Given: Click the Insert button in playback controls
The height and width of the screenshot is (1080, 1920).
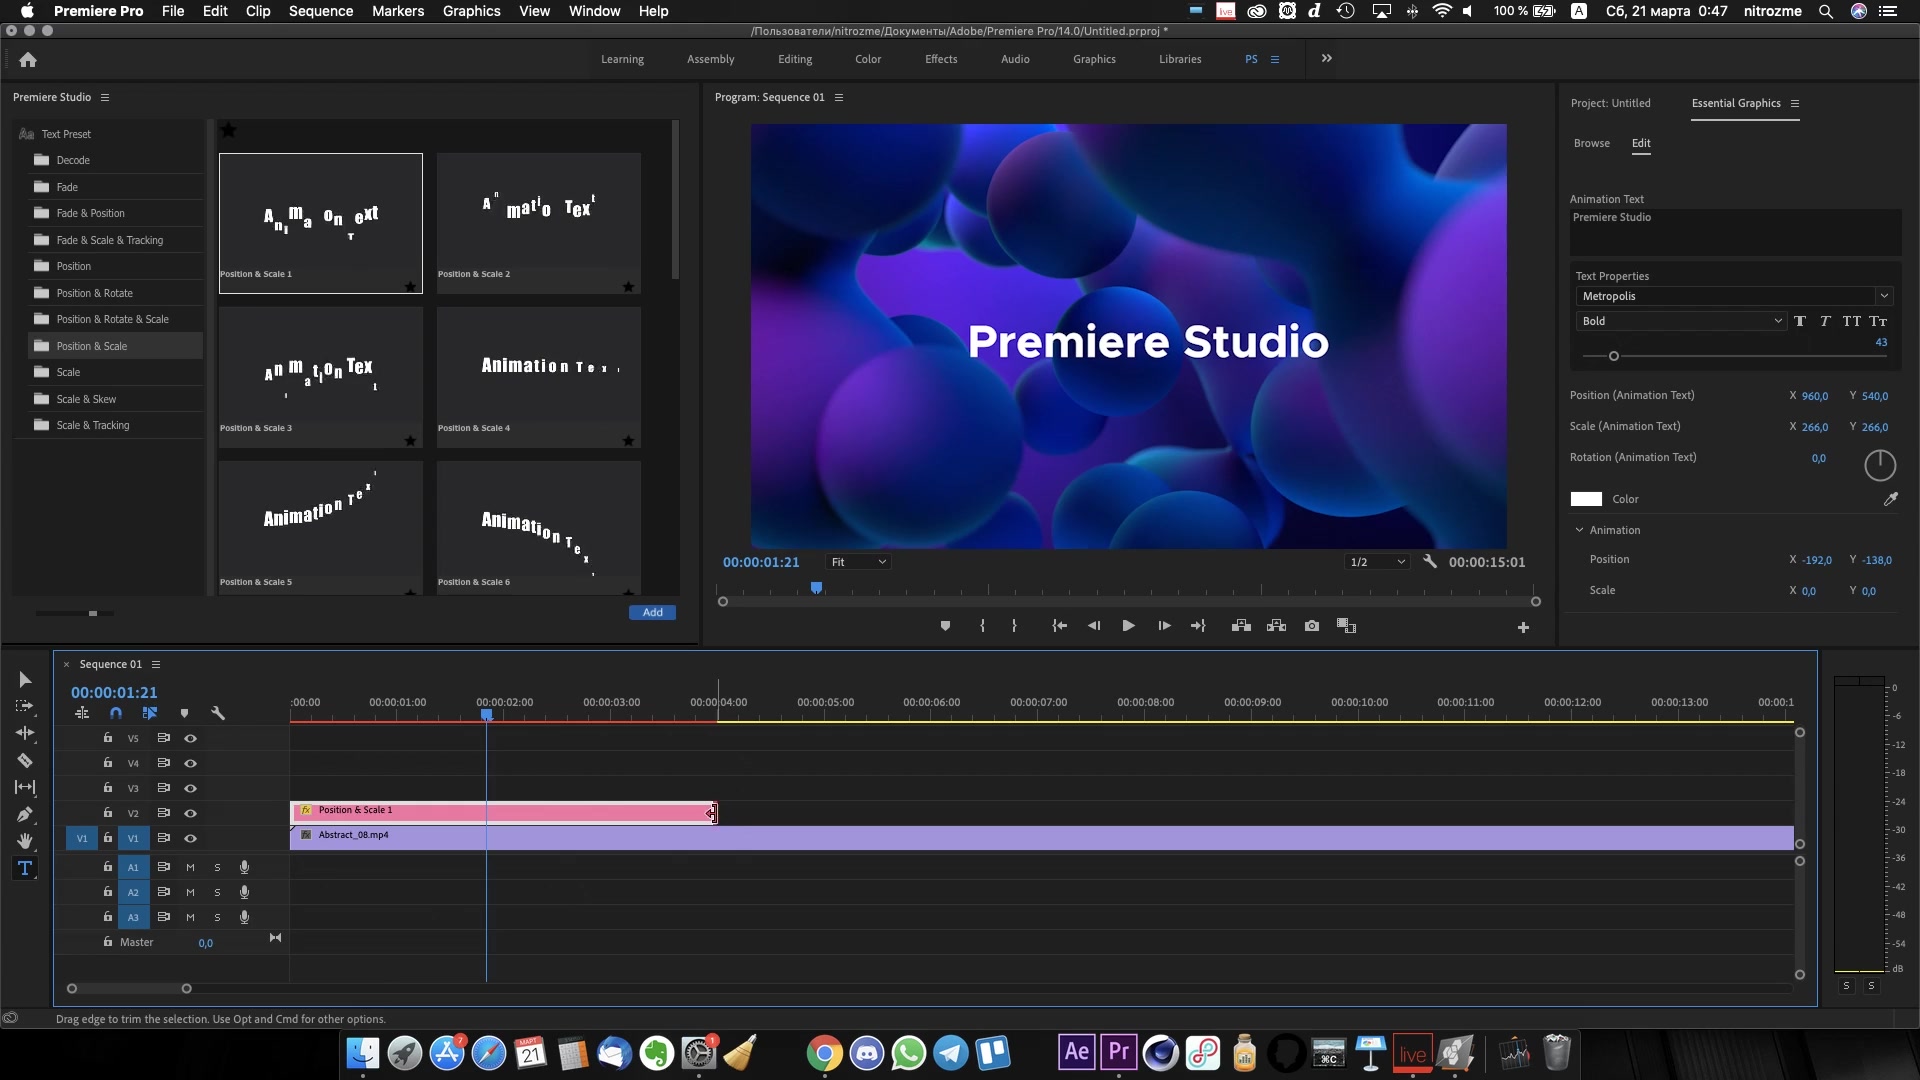Looking at the screenshot, I should tap(1241, 626).
